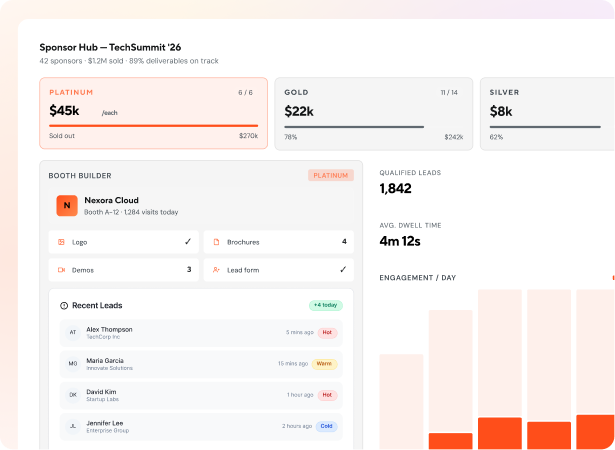Click the orange N logo of Nexora Cloud
Viewport: 615px width, 450px height.
(x=67, y=206)
